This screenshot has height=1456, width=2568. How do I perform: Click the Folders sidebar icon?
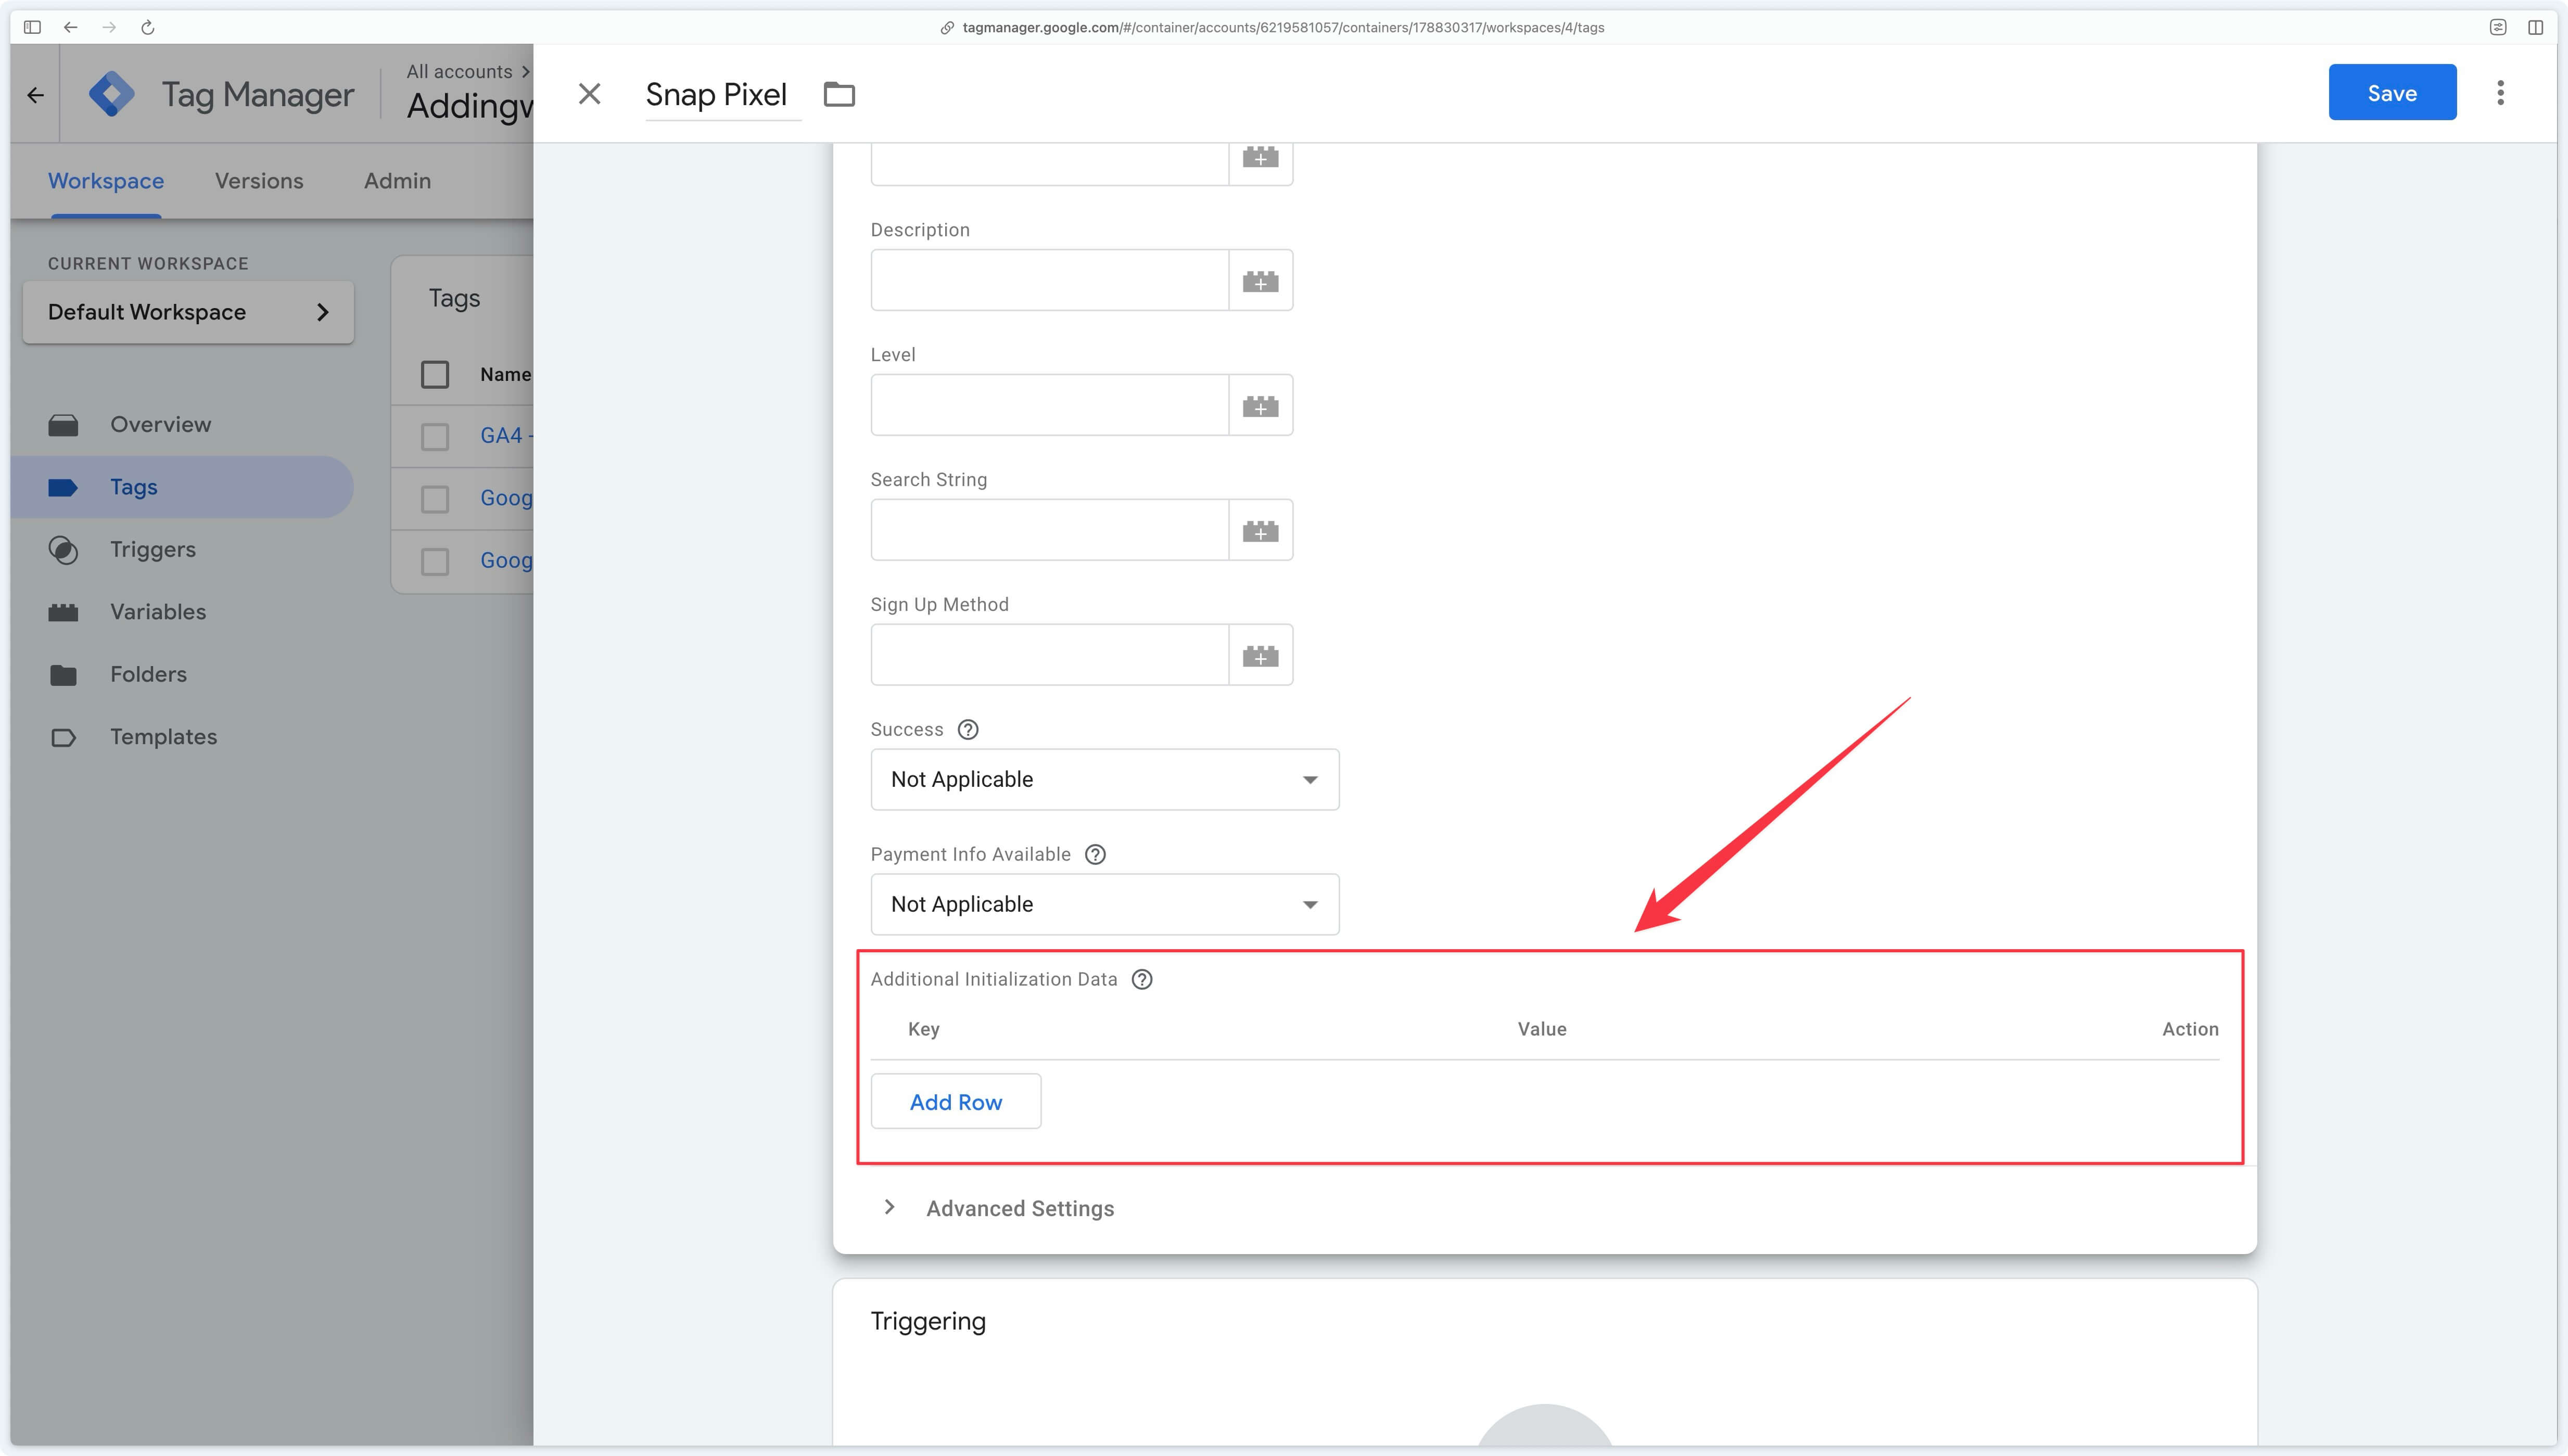(63, 675)
